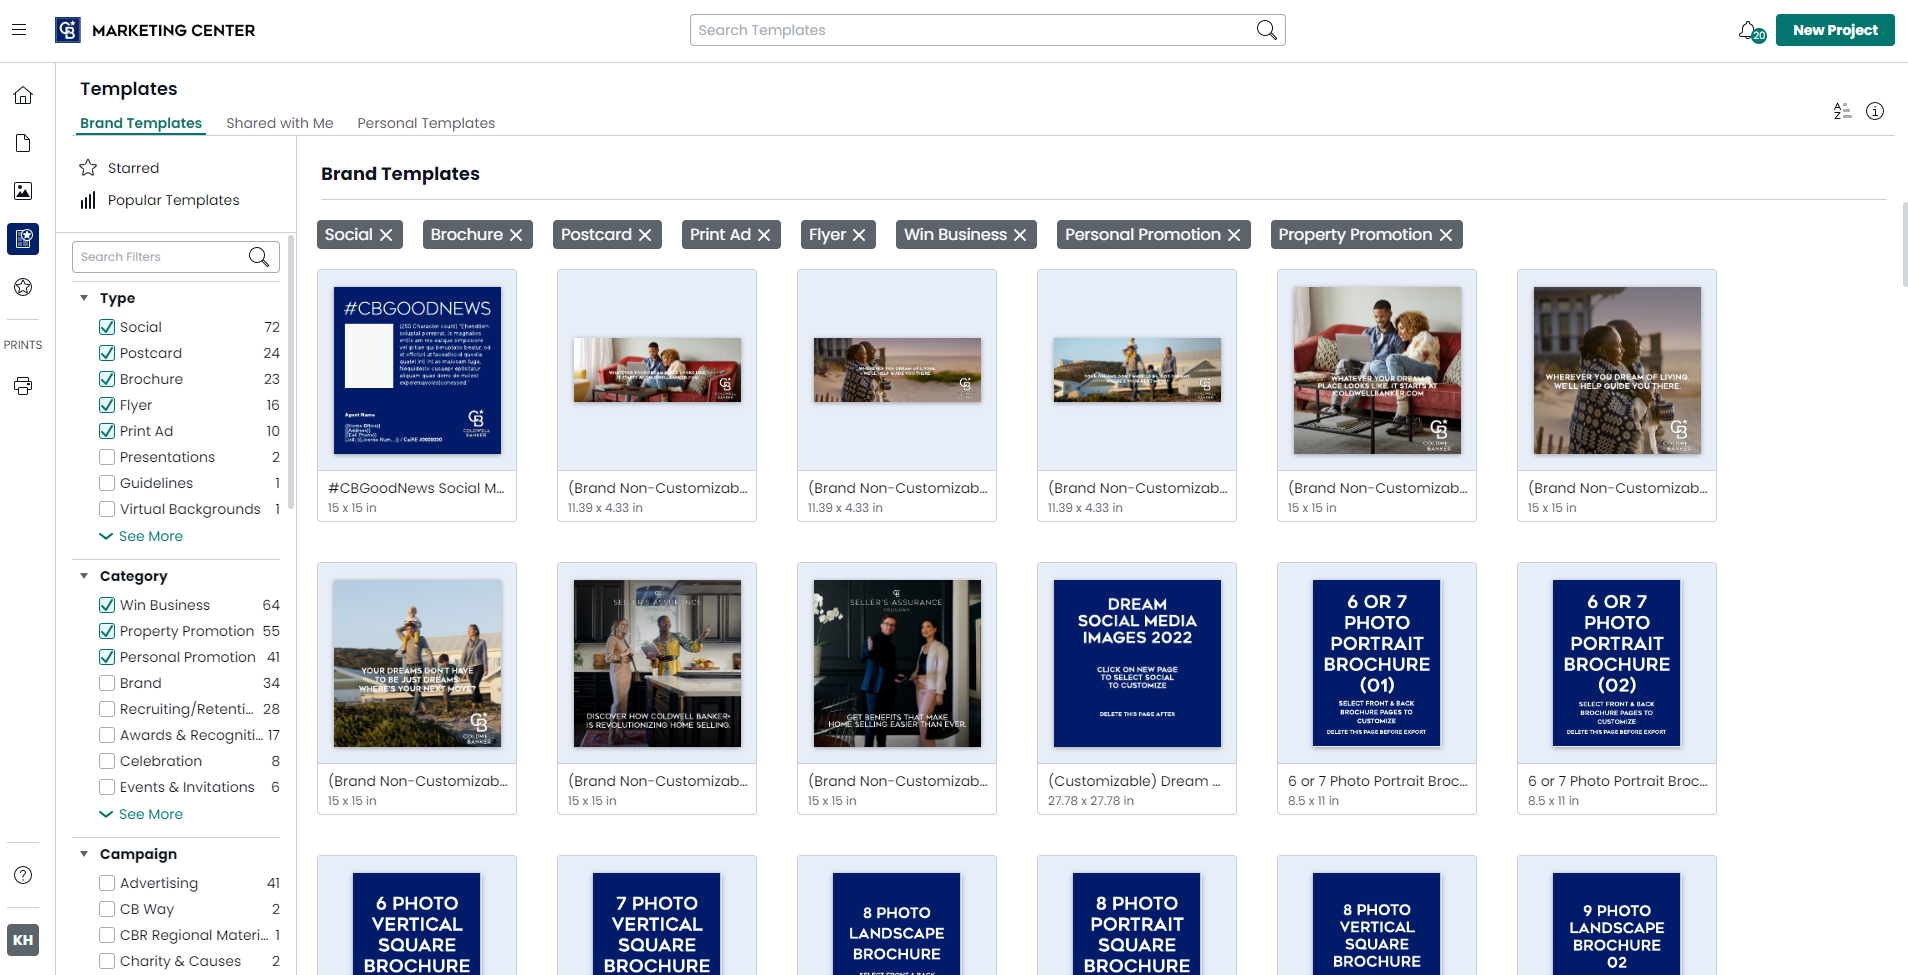Click the Starred star icon
1908x975 pixels.
pos(88,167)
